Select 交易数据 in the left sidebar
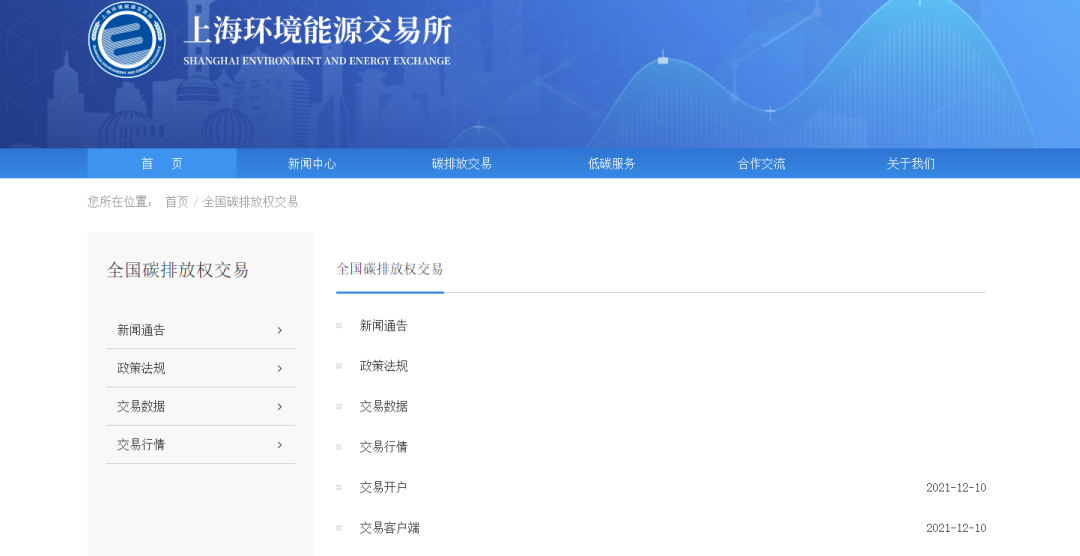 pos(200,406)
